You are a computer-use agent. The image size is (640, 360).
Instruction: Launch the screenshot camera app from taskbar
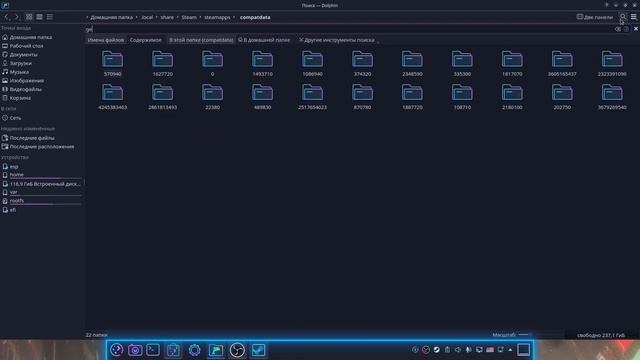135,350
